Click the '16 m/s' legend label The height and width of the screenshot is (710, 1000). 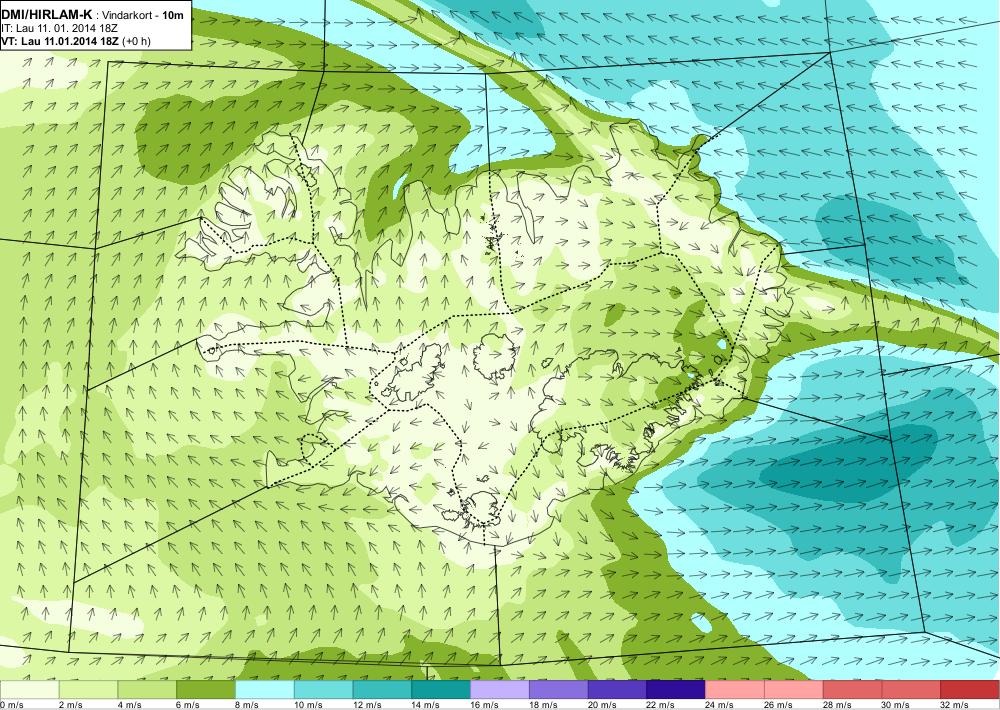484,705
